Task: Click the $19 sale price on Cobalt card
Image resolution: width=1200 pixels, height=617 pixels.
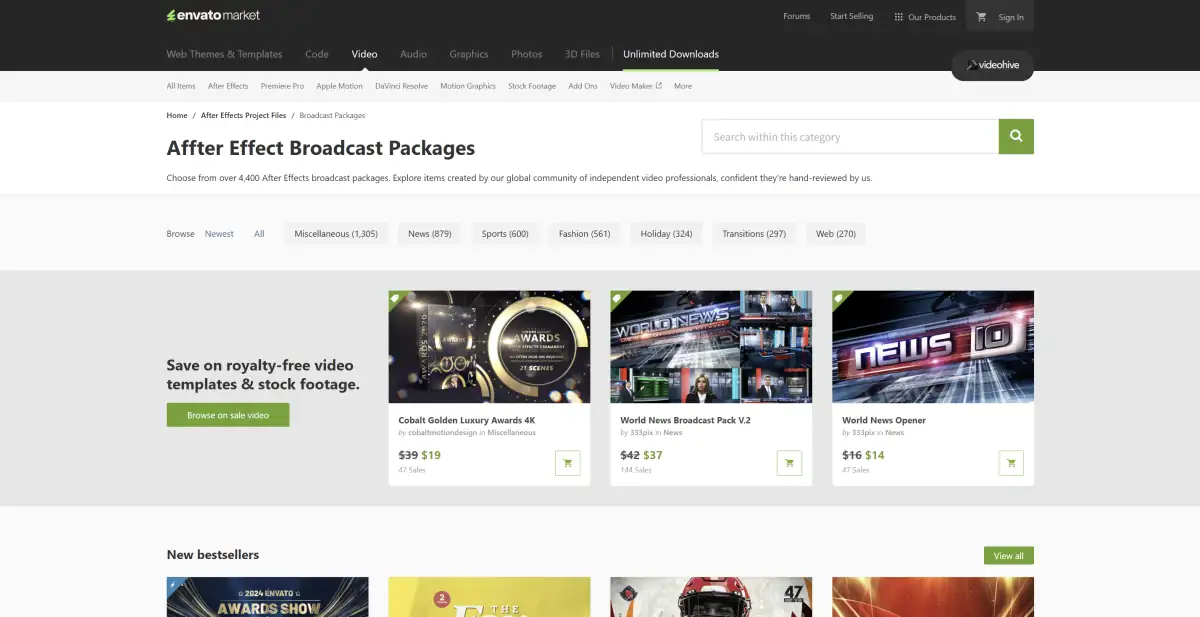Action: tap(431, 455)
